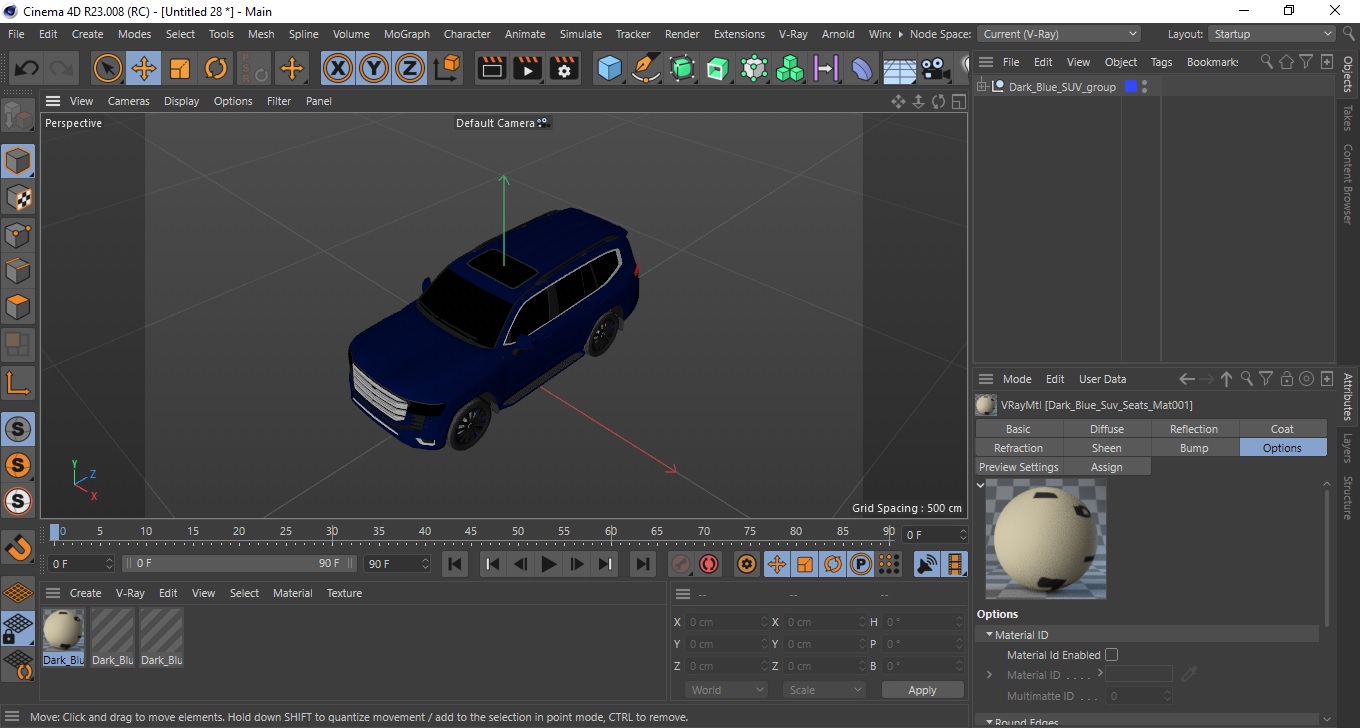Open the material manager Create menu

click(x=85, y=593)
